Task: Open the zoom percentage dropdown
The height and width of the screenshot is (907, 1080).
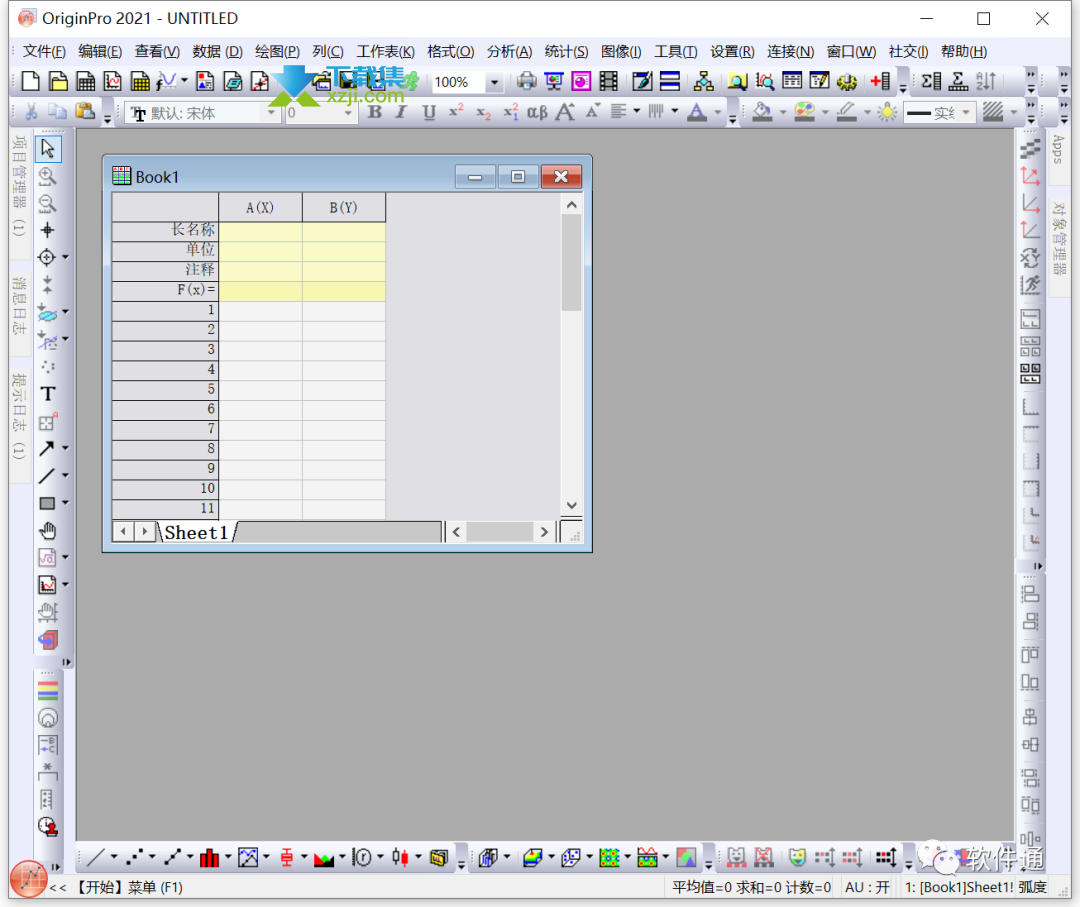Action: 494,82
